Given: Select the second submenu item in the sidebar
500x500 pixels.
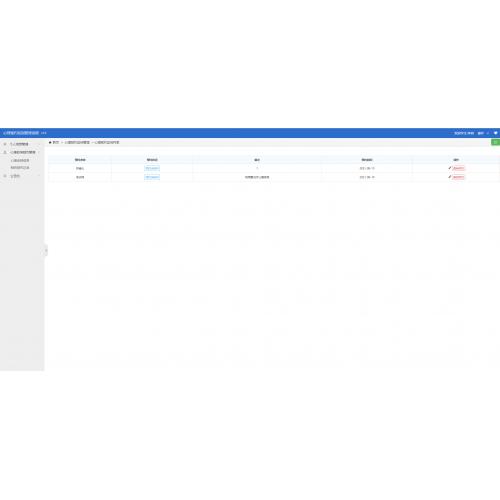Looking at the screenshot, I should [20, 168].
